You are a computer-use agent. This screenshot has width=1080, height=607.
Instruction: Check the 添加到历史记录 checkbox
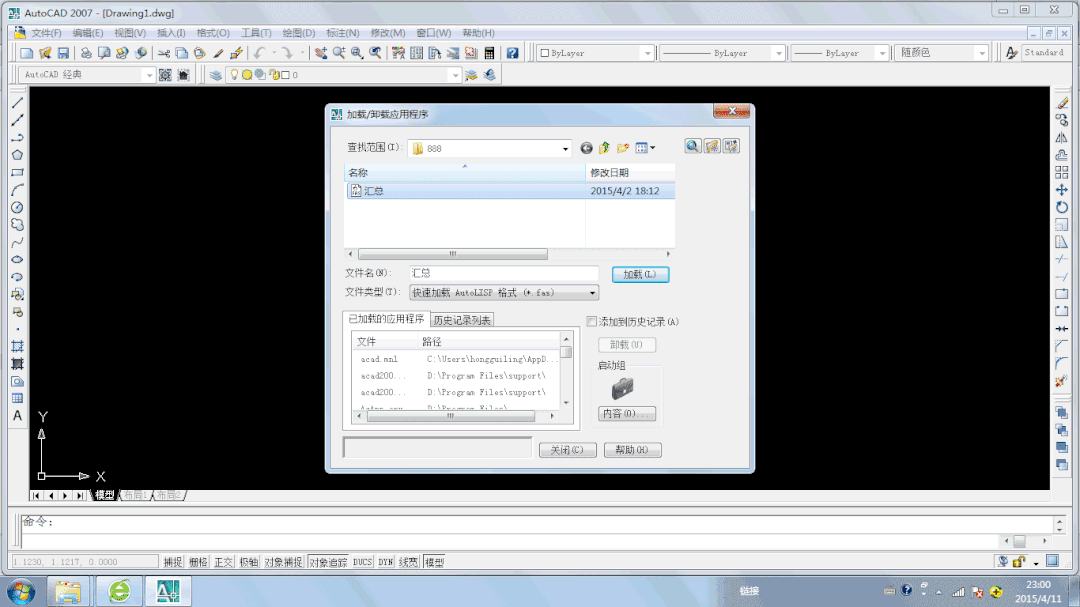click(592, 322)
